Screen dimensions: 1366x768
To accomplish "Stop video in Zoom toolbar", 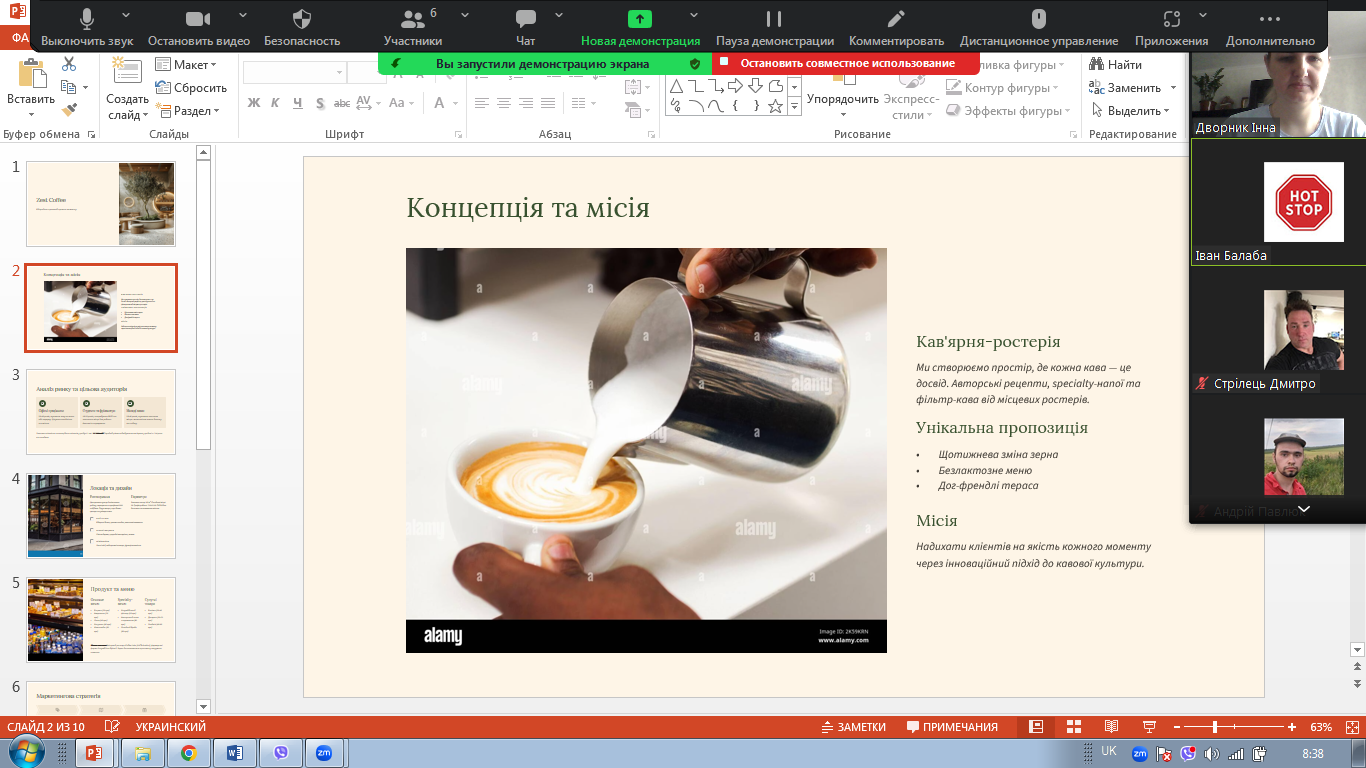I will [198, 20].
